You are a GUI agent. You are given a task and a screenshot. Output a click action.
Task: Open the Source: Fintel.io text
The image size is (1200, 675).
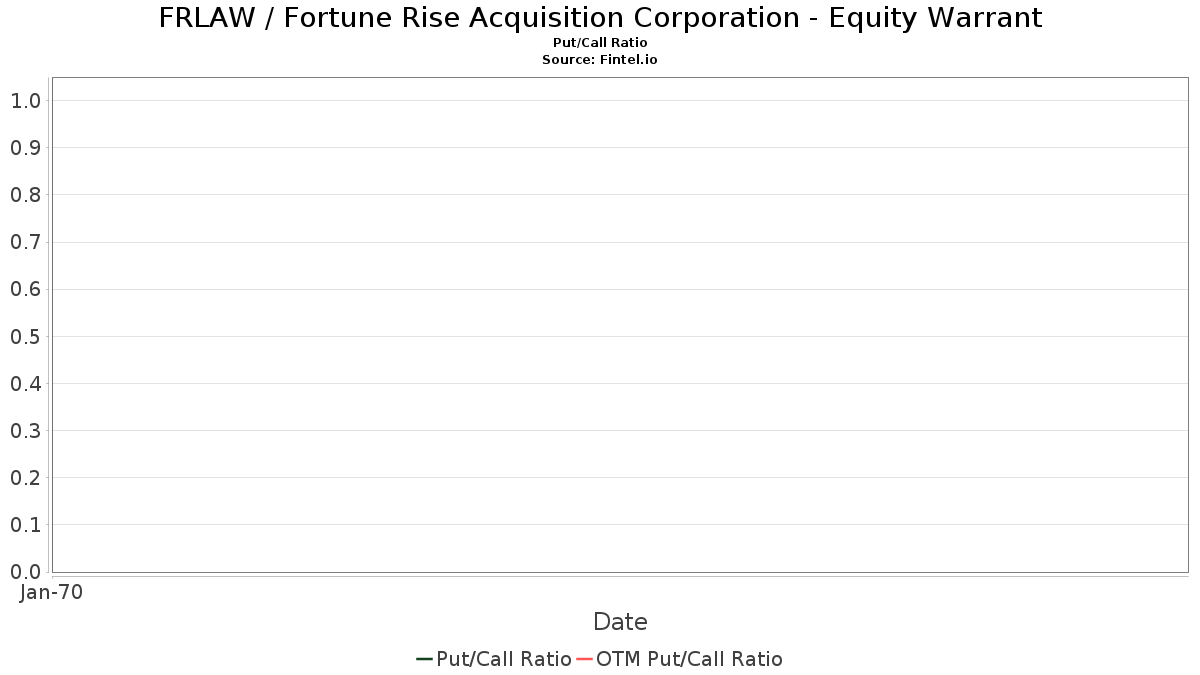point(600,60)
